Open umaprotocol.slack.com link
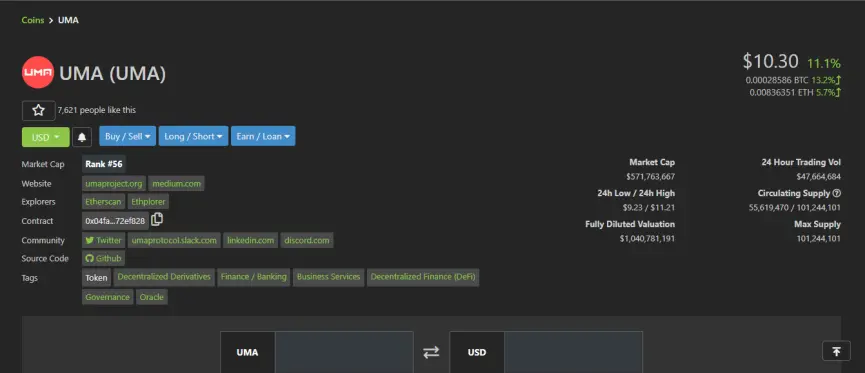This screenshot has height=373, width=865. (174, 240)
